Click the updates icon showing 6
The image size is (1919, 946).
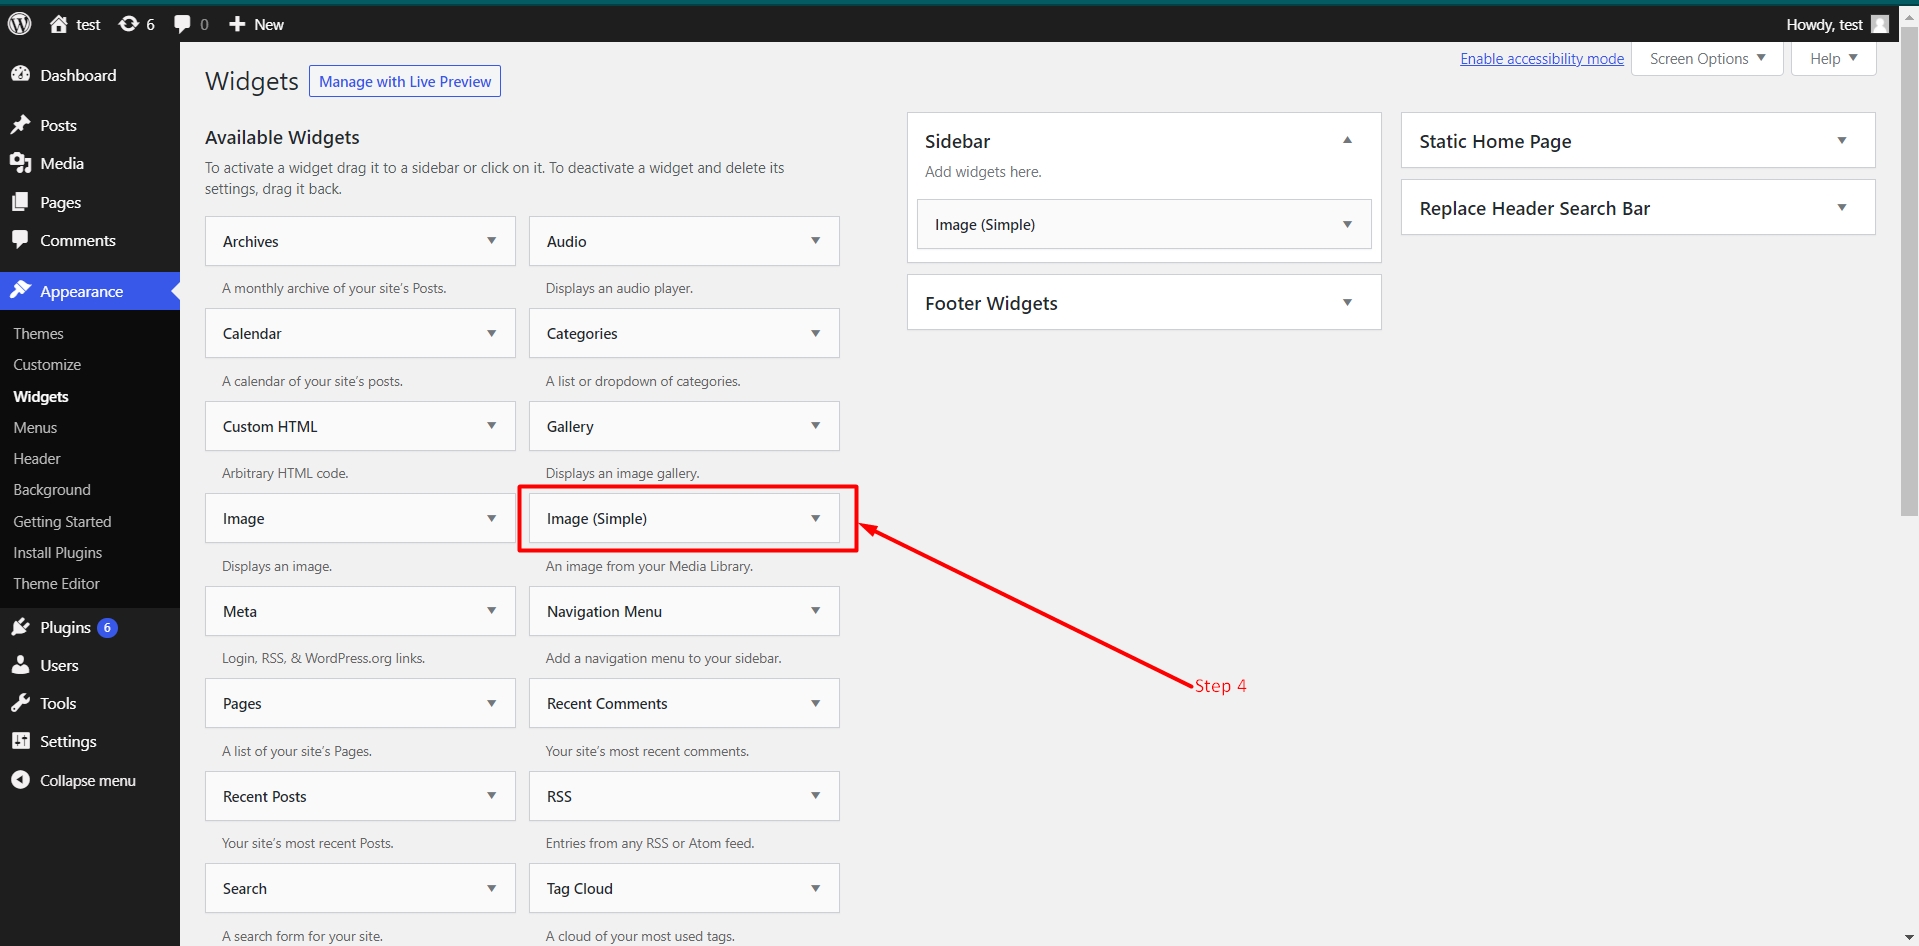[x=129, y=24]
